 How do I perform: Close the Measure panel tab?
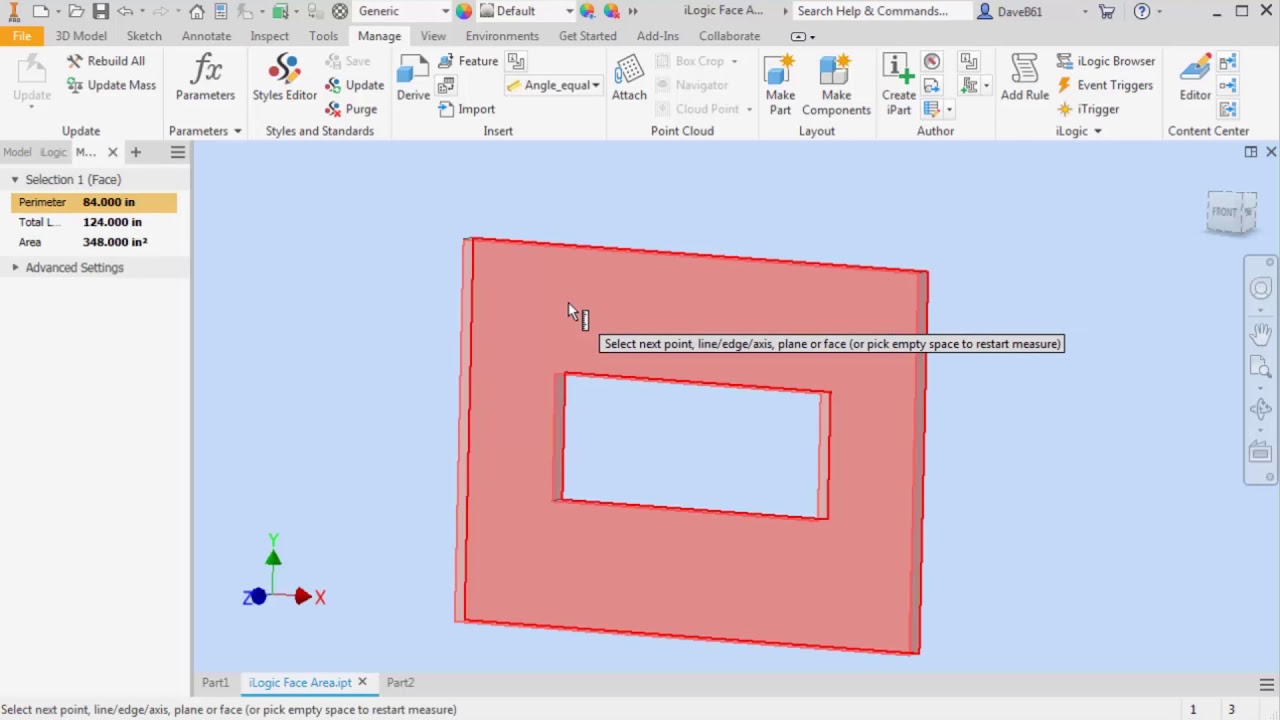112,152
